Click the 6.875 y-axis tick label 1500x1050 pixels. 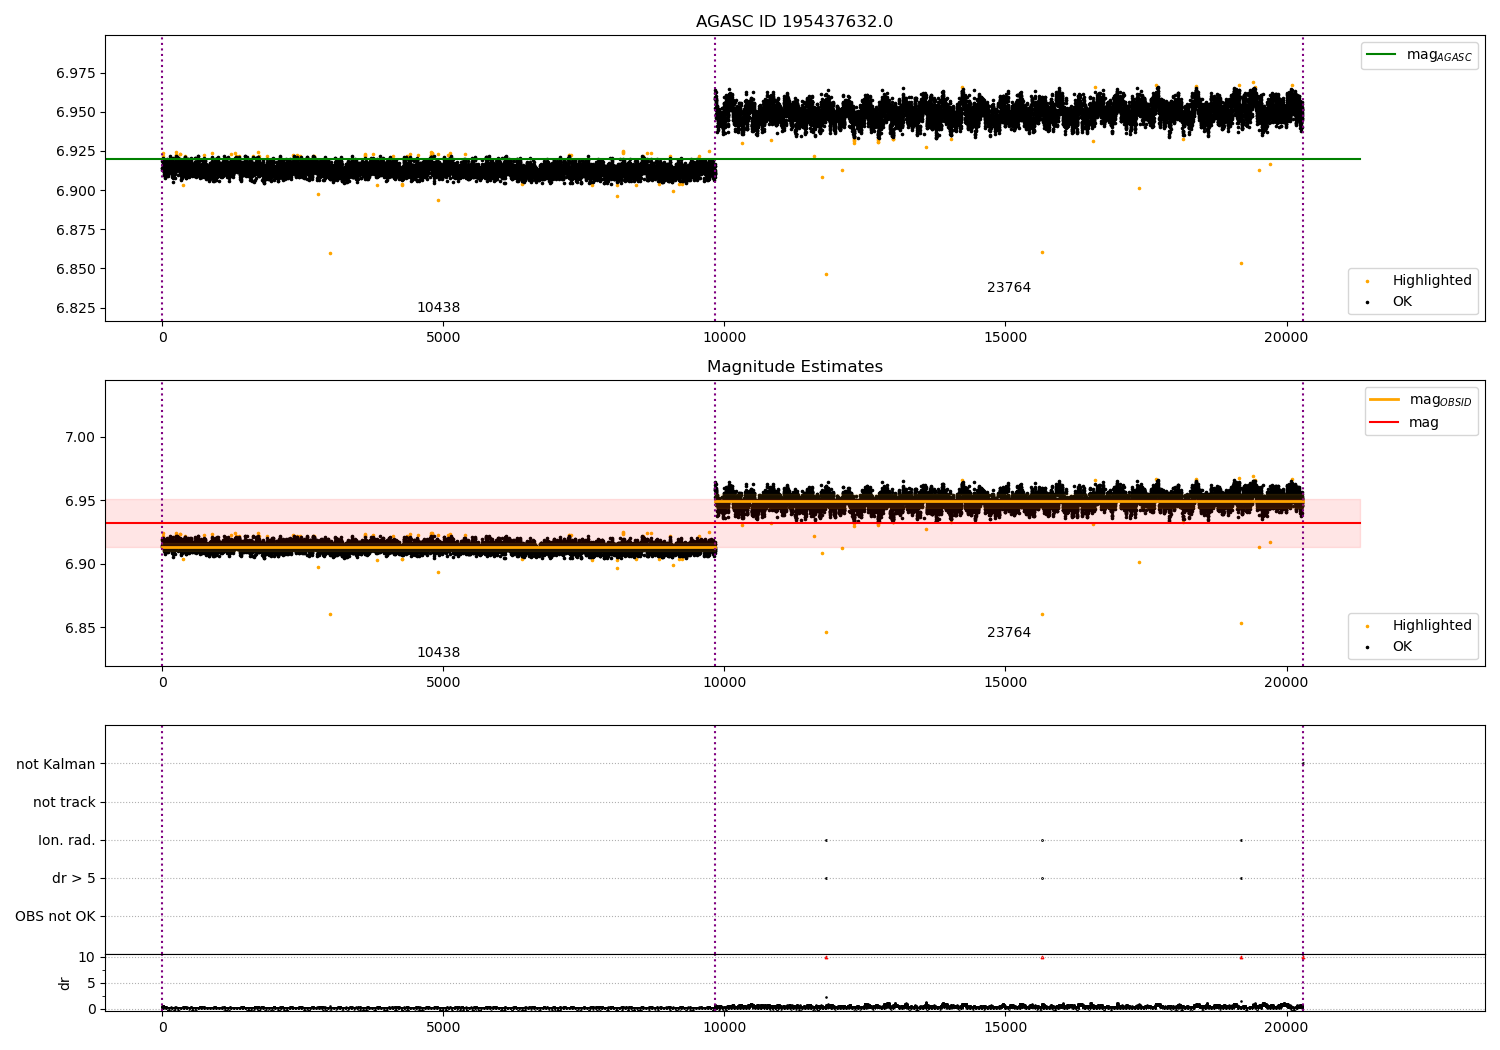(75, 230)
